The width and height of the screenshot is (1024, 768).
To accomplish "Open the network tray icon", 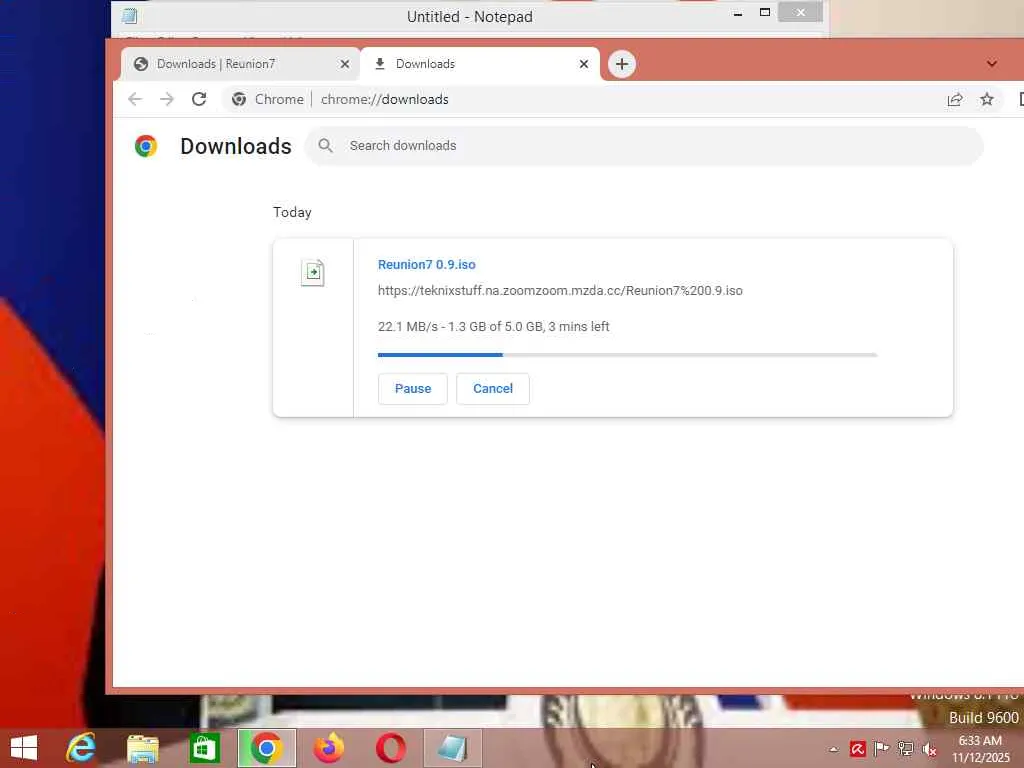I will tap(905, 748).
